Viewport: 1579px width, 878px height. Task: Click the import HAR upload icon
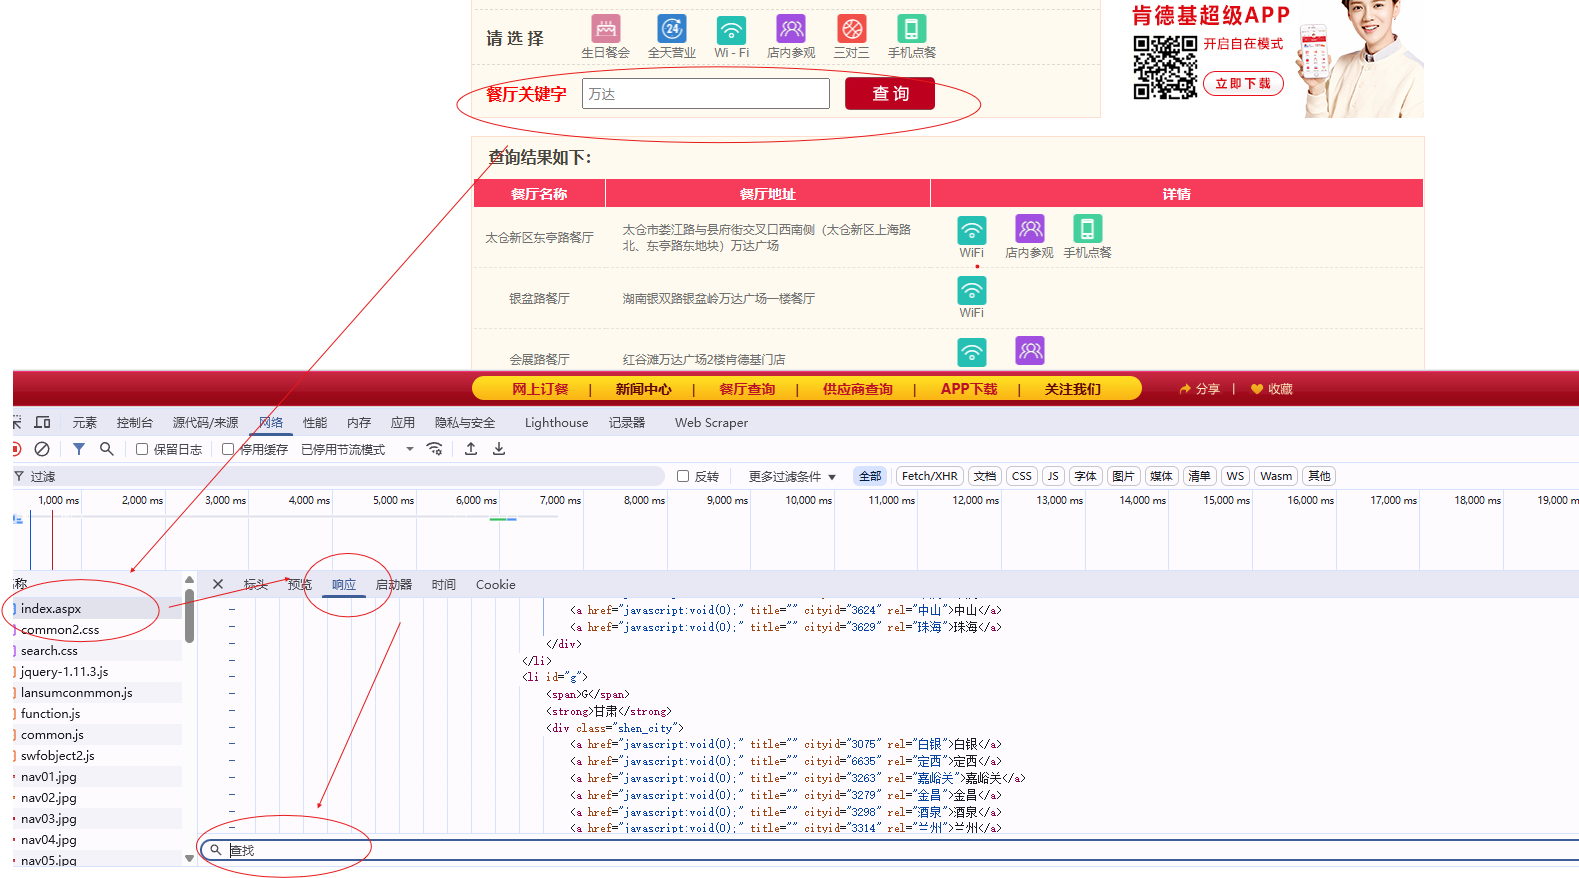point(471,449)
